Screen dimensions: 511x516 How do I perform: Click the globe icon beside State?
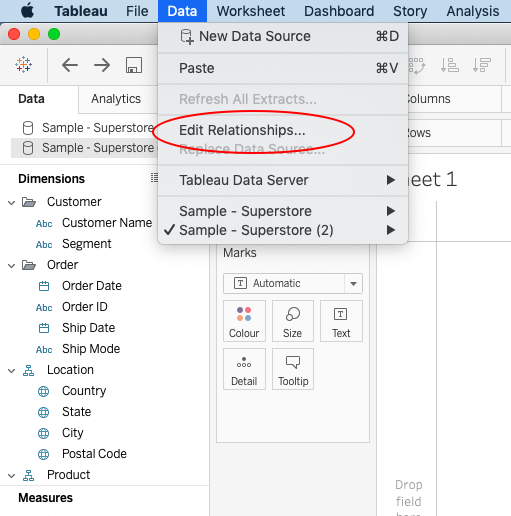click(x=43, y=412)
